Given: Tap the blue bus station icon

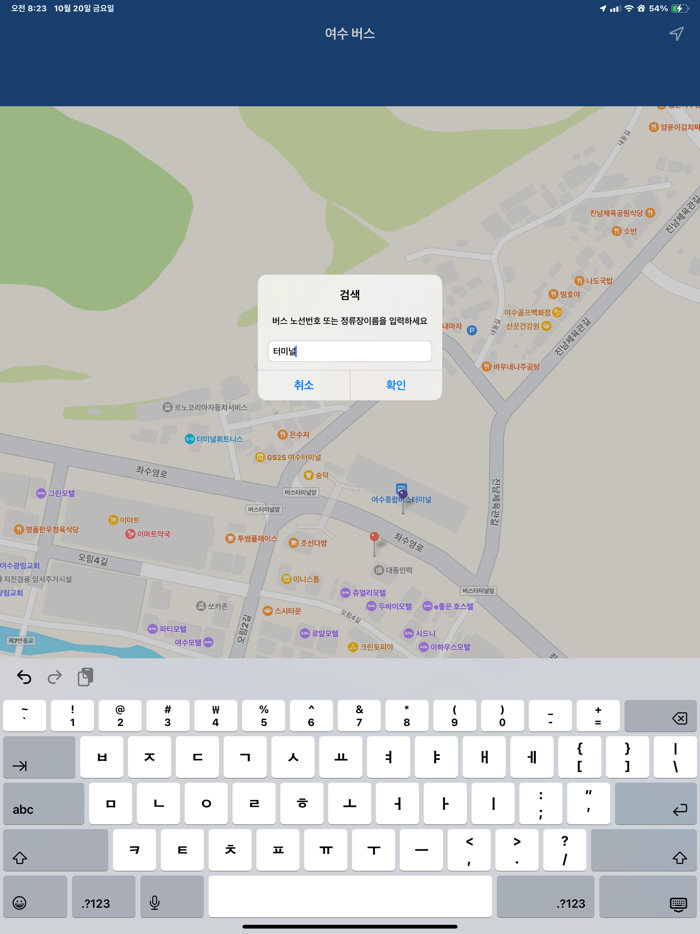Looking at the screenshot, I should coord(401,487).
